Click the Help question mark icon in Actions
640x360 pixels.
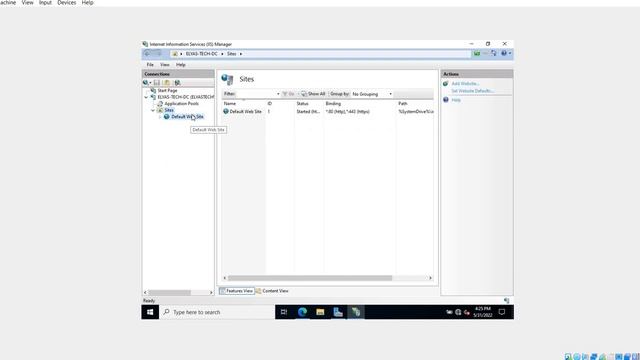pyautogui.click(x=446, y=100)
